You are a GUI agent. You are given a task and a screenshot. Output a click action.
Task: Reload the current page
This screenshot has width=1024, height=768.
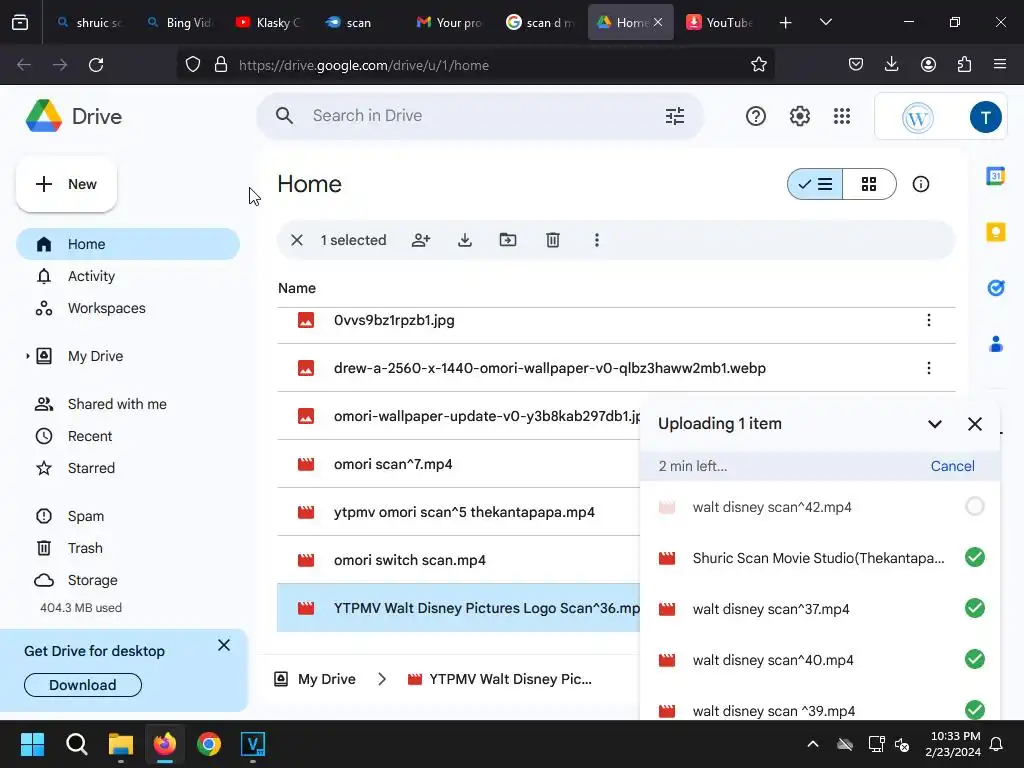(x=96, y=65)
